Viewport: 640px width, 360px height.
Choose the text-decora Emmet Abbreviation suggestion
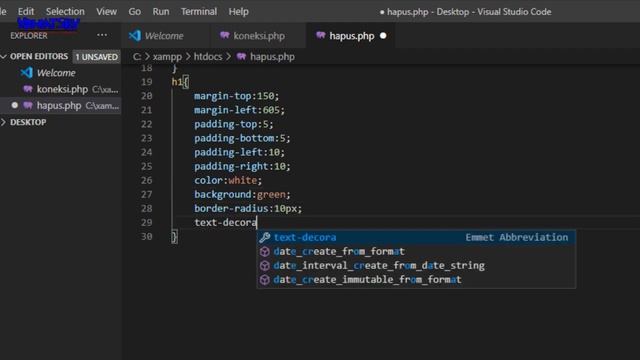416,237
